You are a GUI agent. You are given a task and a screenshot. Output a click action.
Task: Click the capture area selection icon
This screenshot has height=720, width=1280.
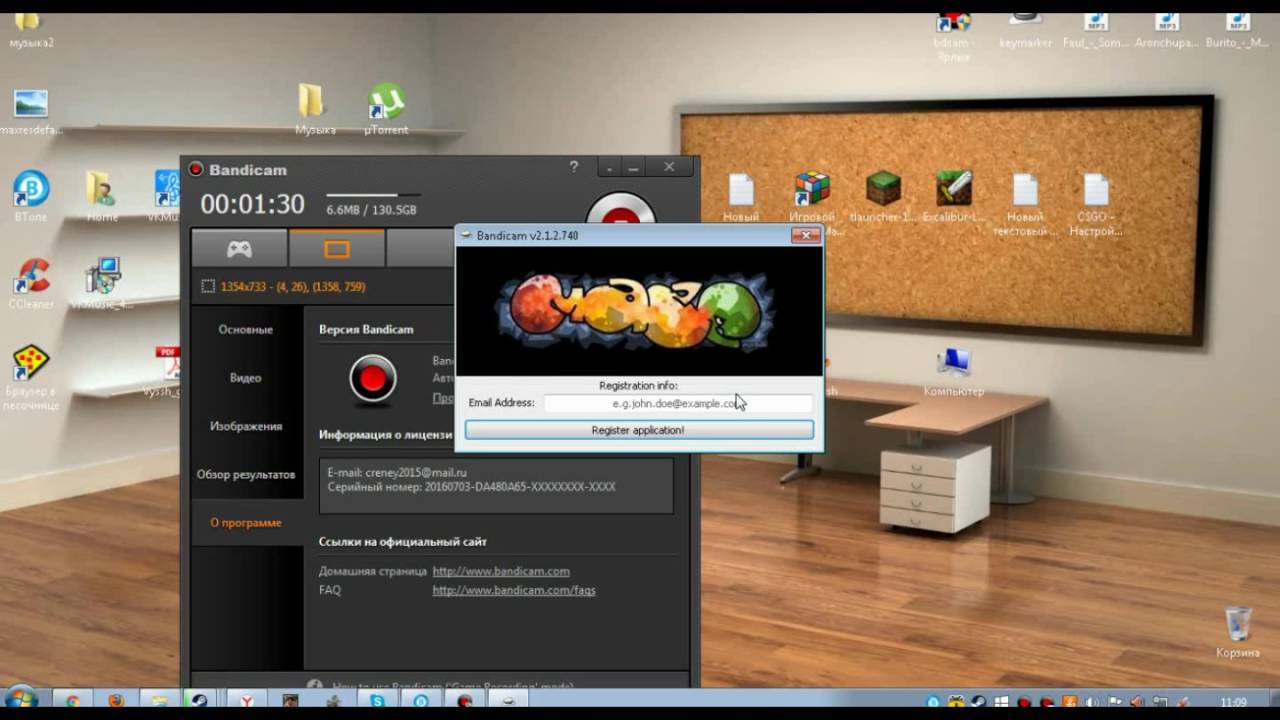pos(208,287)
